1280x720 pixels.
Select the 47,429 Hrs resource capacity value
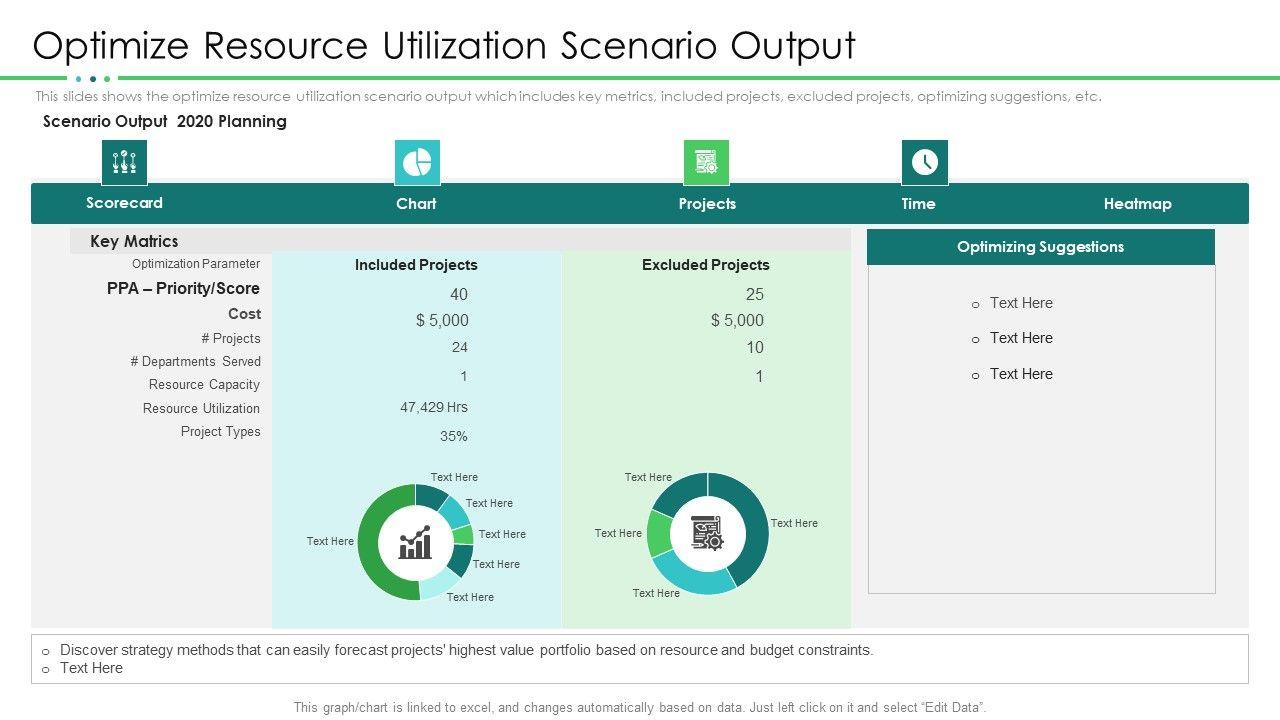434,407
